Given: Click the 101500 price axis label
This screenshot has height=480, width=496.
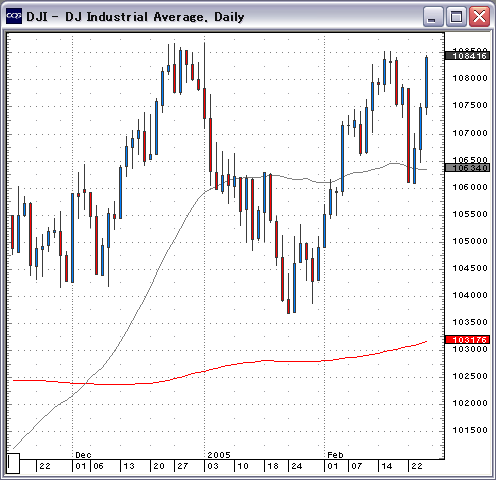Looking at the screenshot, I should [470, 430].
